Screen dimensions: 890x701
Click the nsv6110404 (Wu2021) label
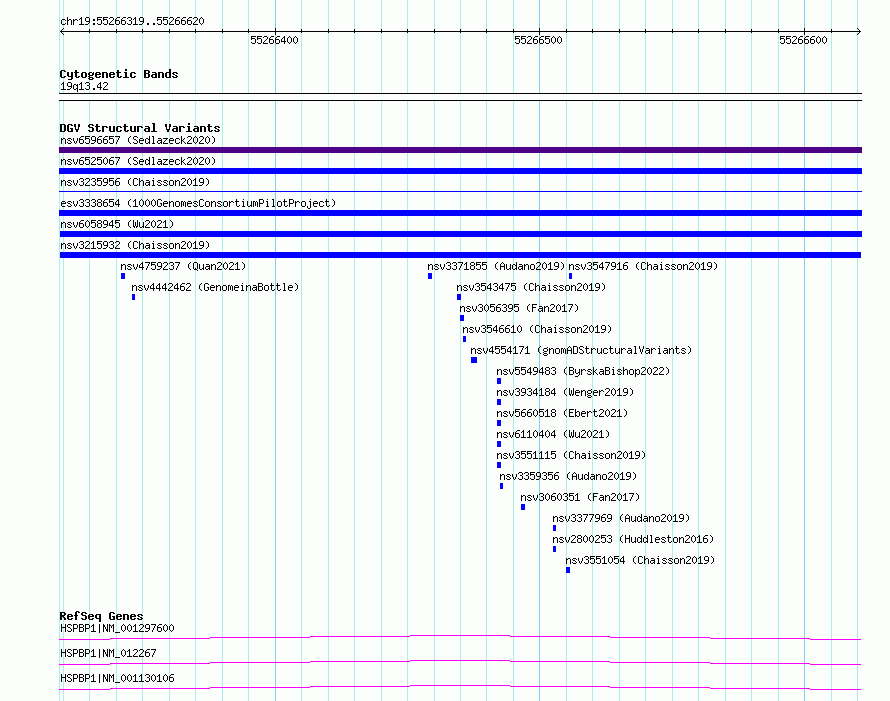(x=553, y=434)
